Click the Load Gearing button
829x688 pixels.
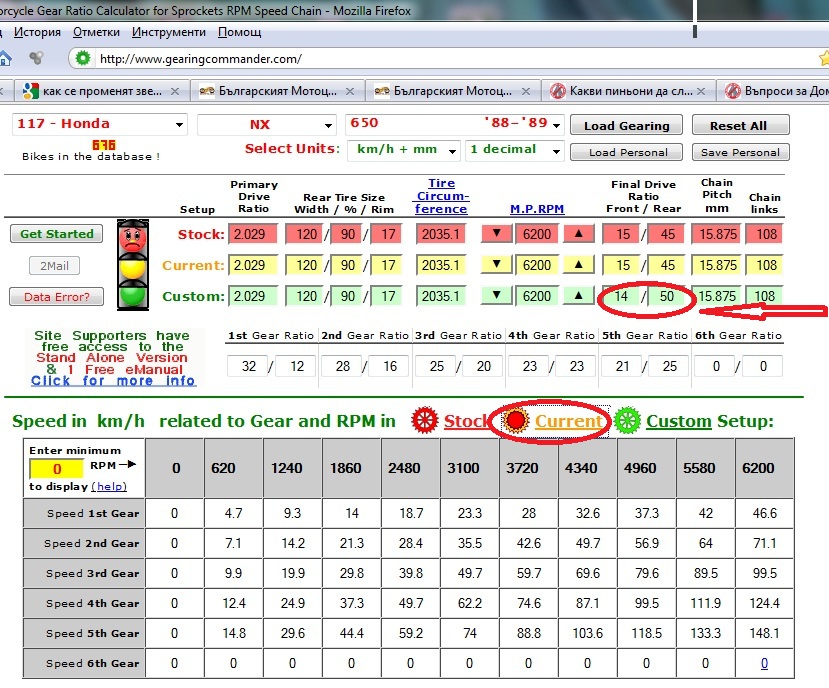click(x=626, y=126)
